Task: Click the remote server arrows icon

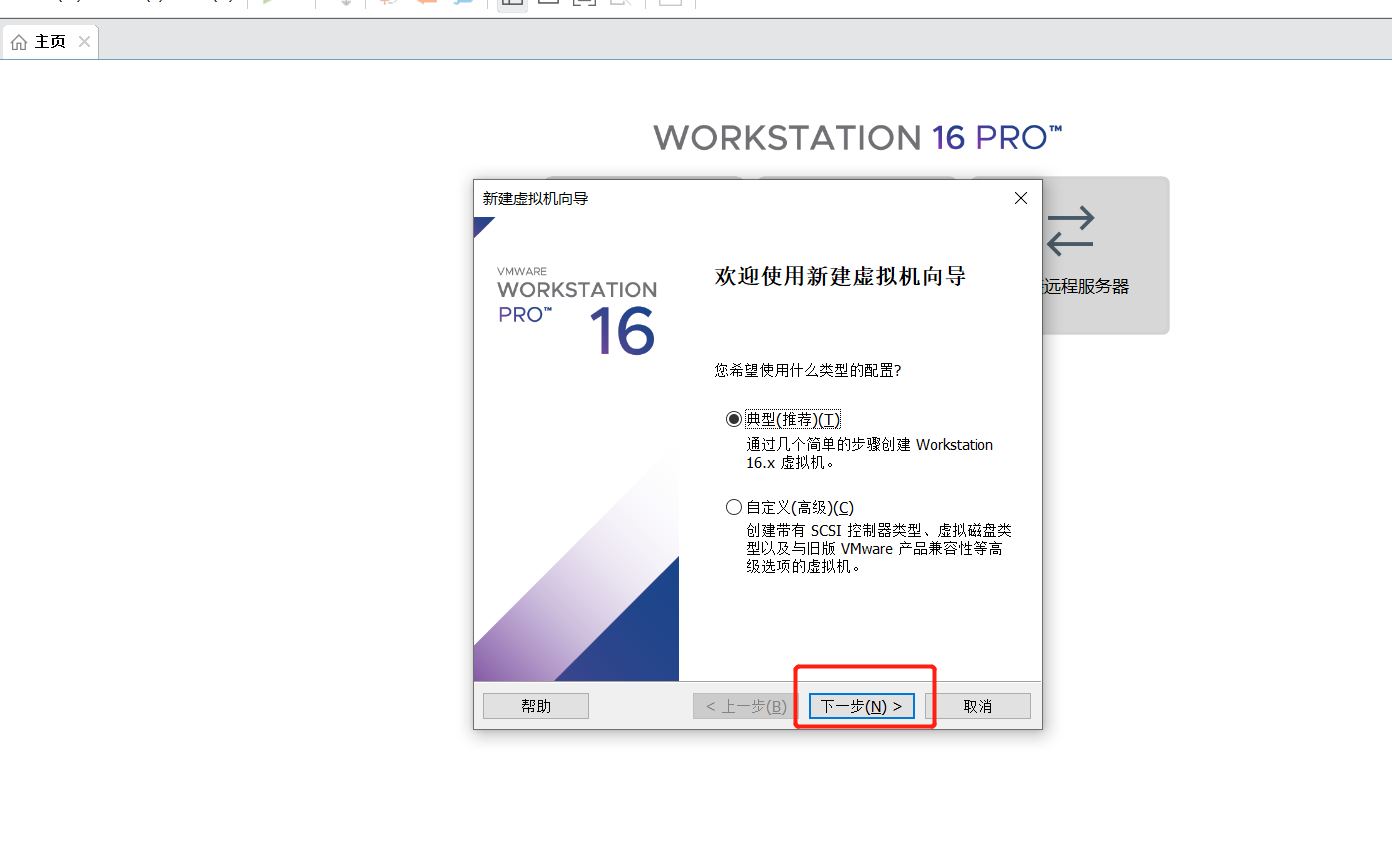Action: coord(1071,231)
